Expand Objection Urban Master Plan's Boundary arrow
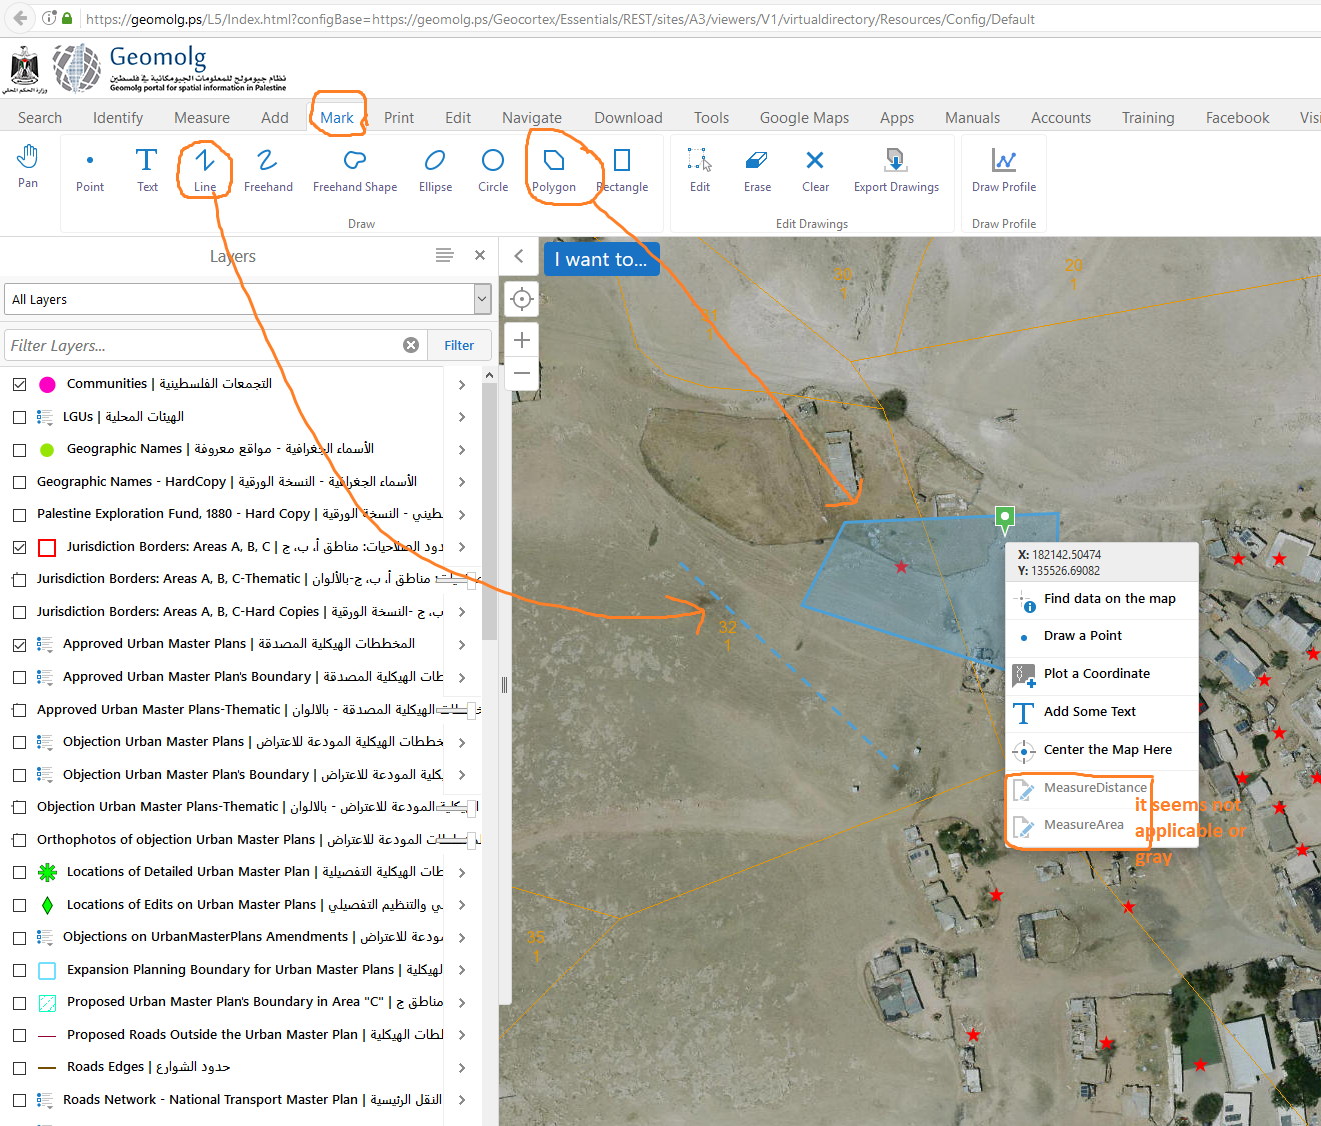 (461, 775)
